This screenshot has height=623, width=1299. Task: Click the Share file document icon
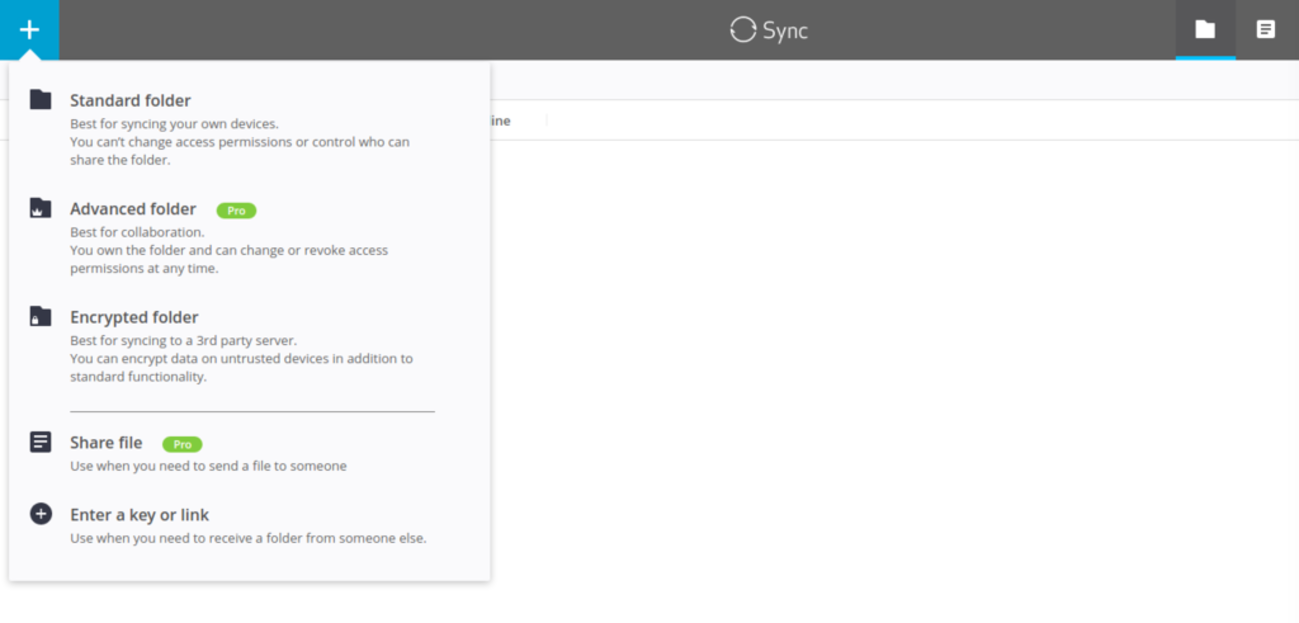pos(40,441)
